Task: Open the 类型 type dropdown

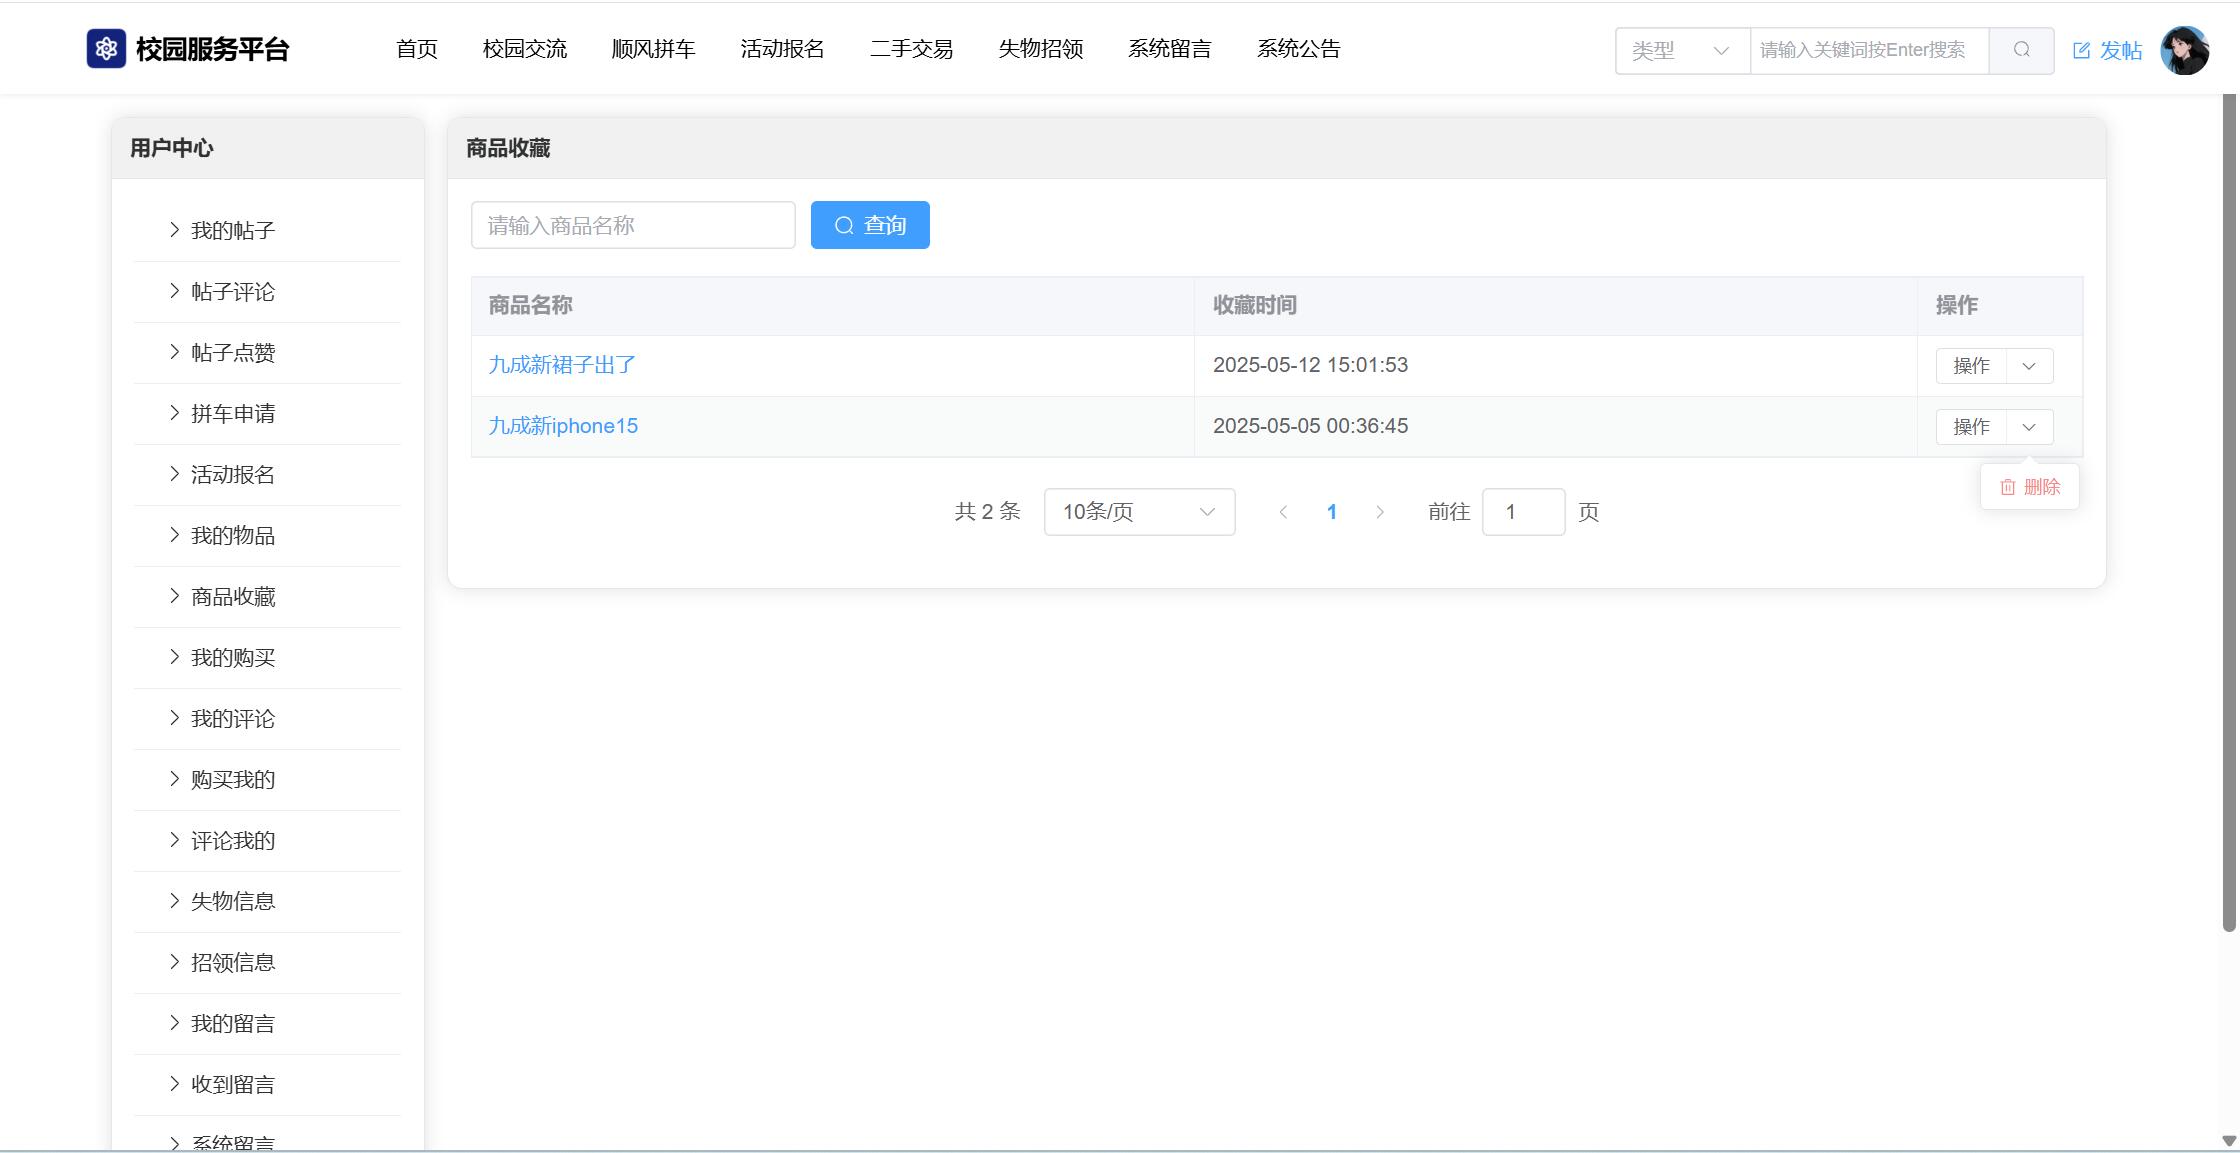Action: tap(1681, 50)
